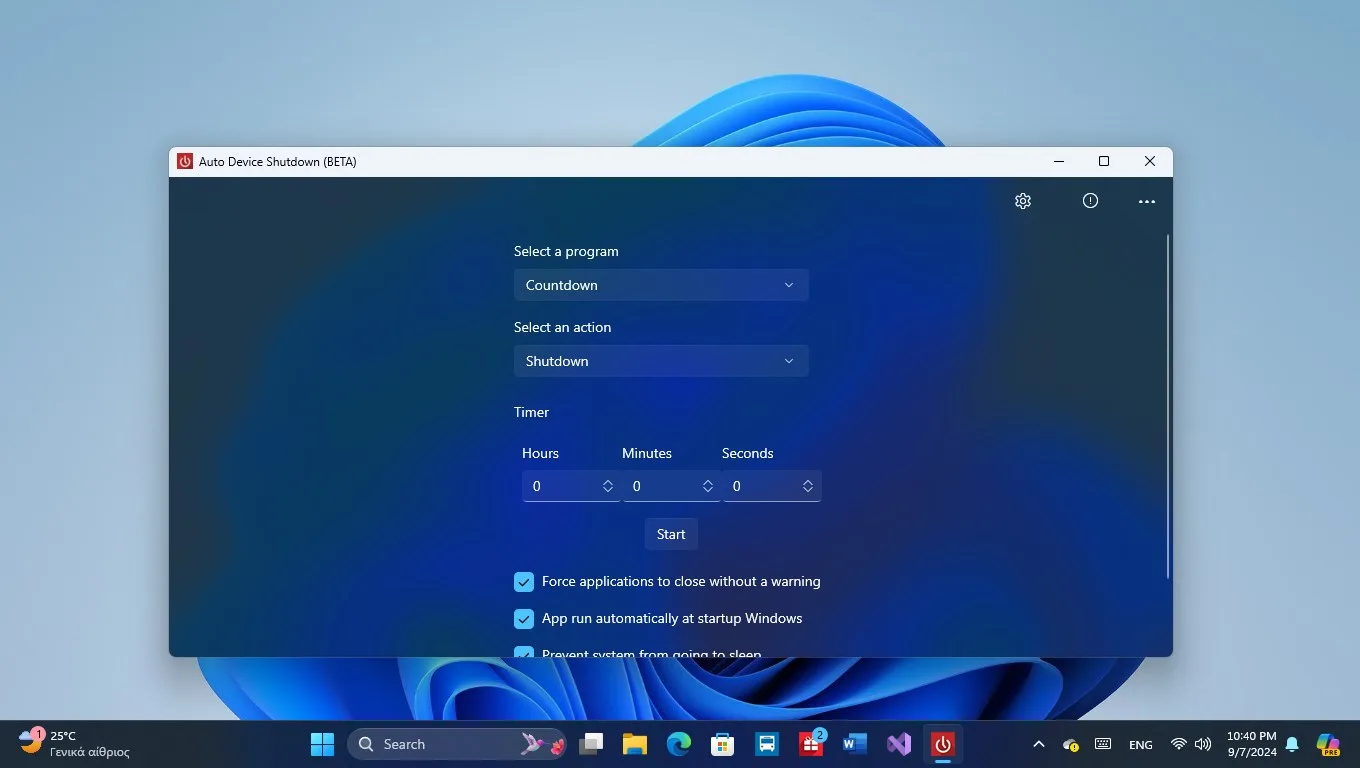
Task: Open the weather widget showing 25°C
Action: pyautogui.click(x=75, y=743)
